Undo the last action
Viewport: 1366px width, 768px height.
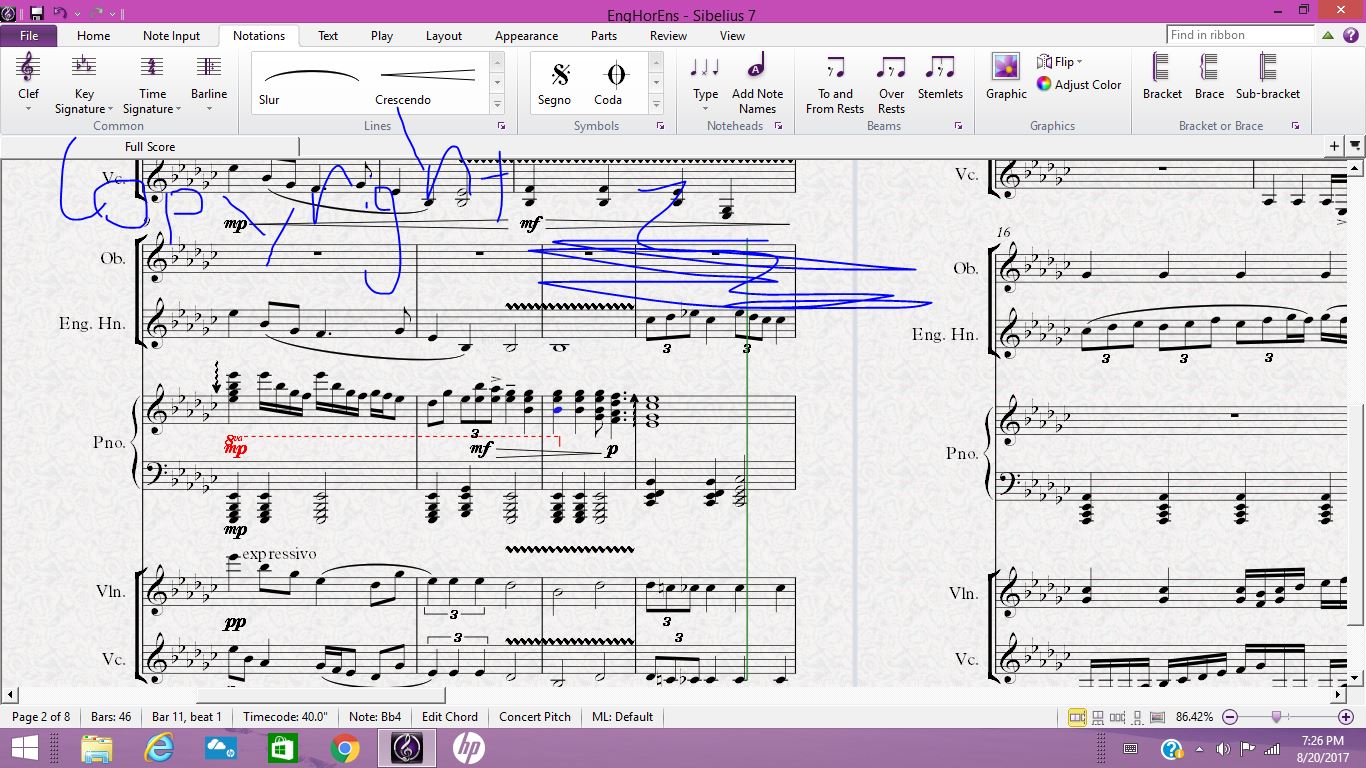click(x=60, y=13)
